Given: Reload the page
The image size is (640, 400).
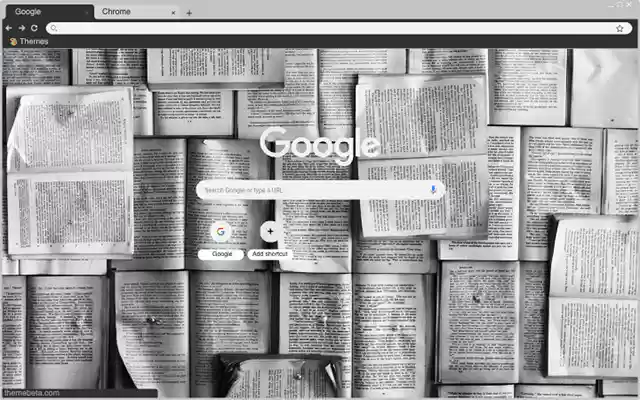Looking at the screenshot, I should (x=34, y=28).
